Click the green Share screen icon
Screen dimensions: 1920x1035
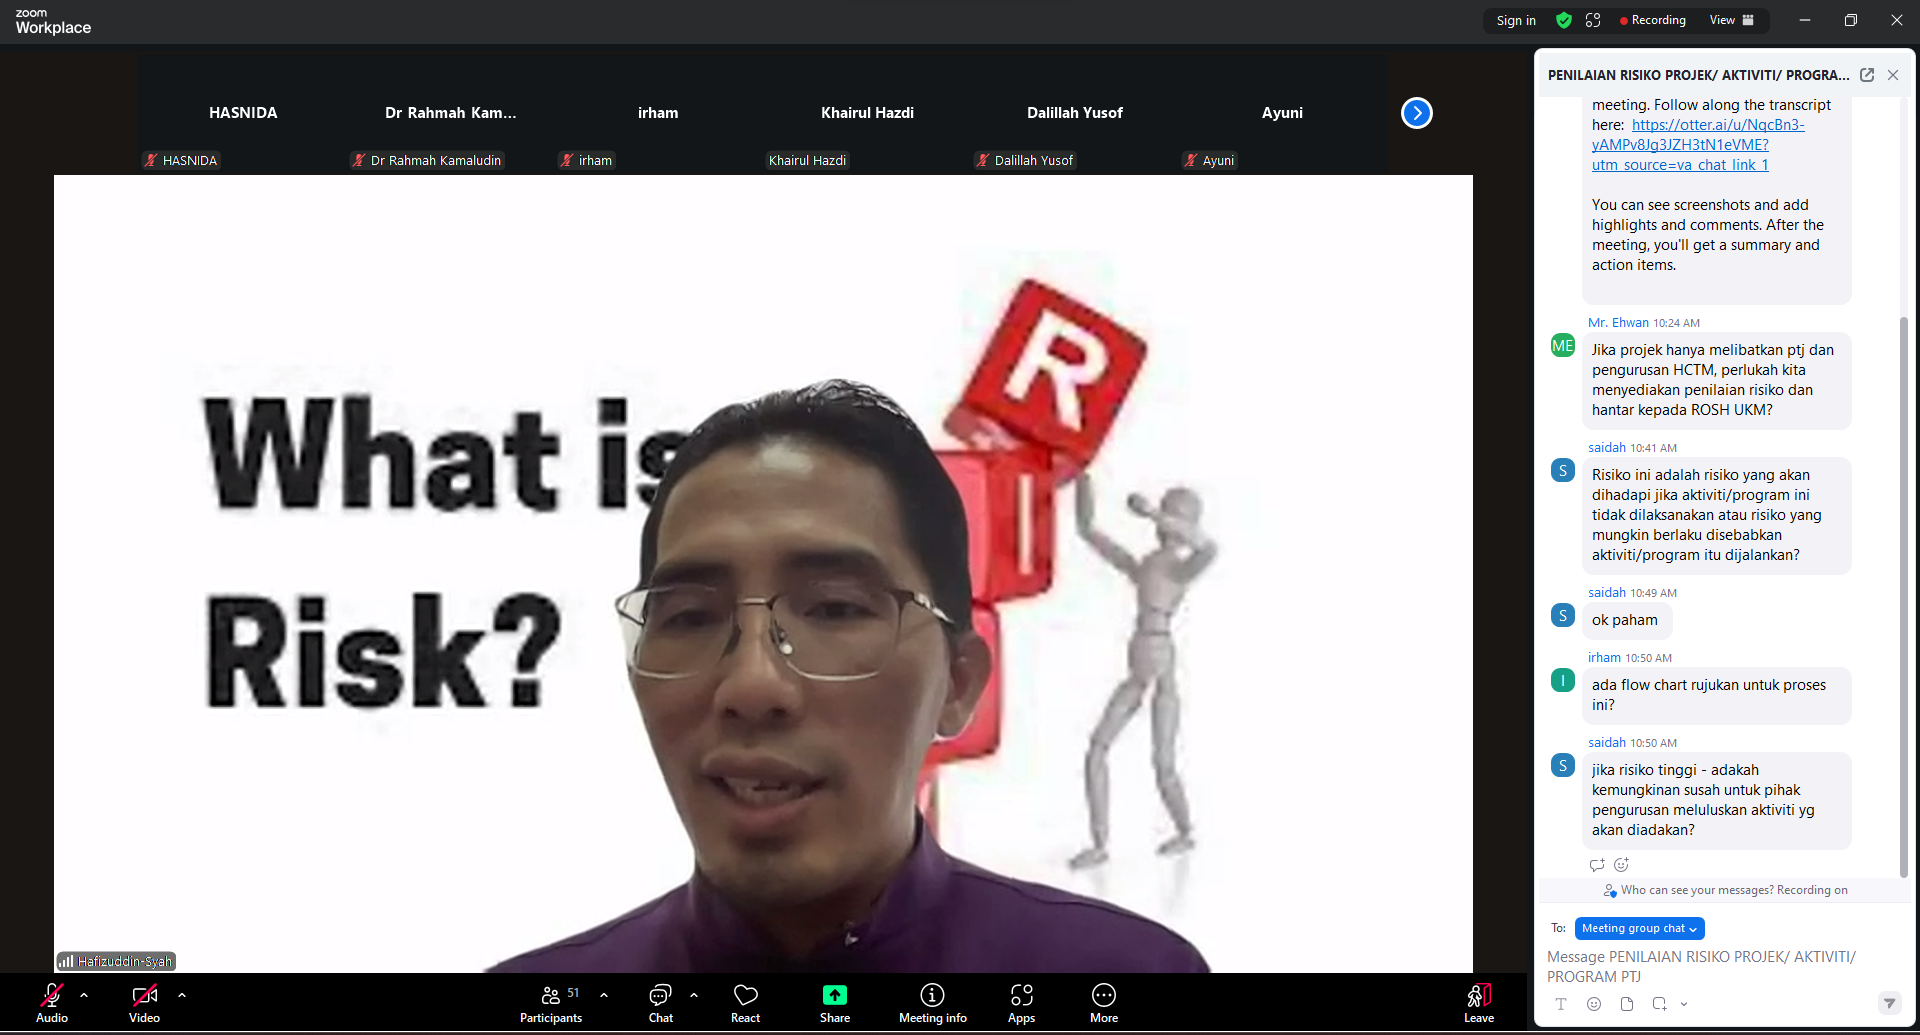tap(834, 995)
